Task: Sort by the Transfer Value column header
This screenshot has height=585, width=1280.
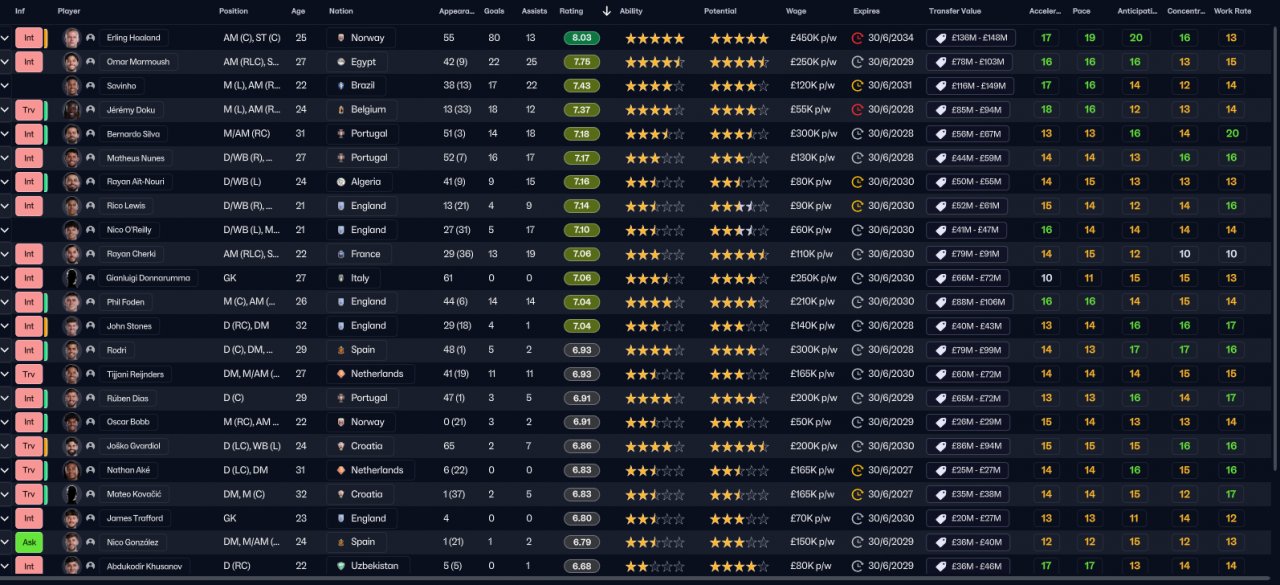Action: 955,11
